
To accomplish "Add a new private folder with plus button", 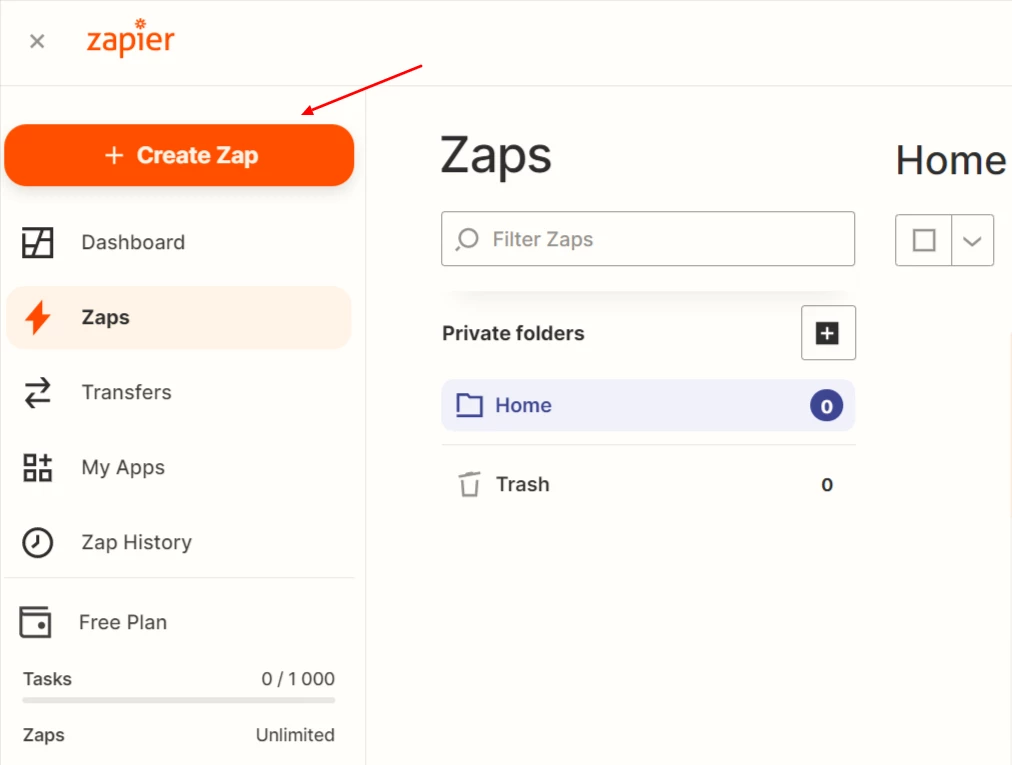I will click(x=828, y=333).
